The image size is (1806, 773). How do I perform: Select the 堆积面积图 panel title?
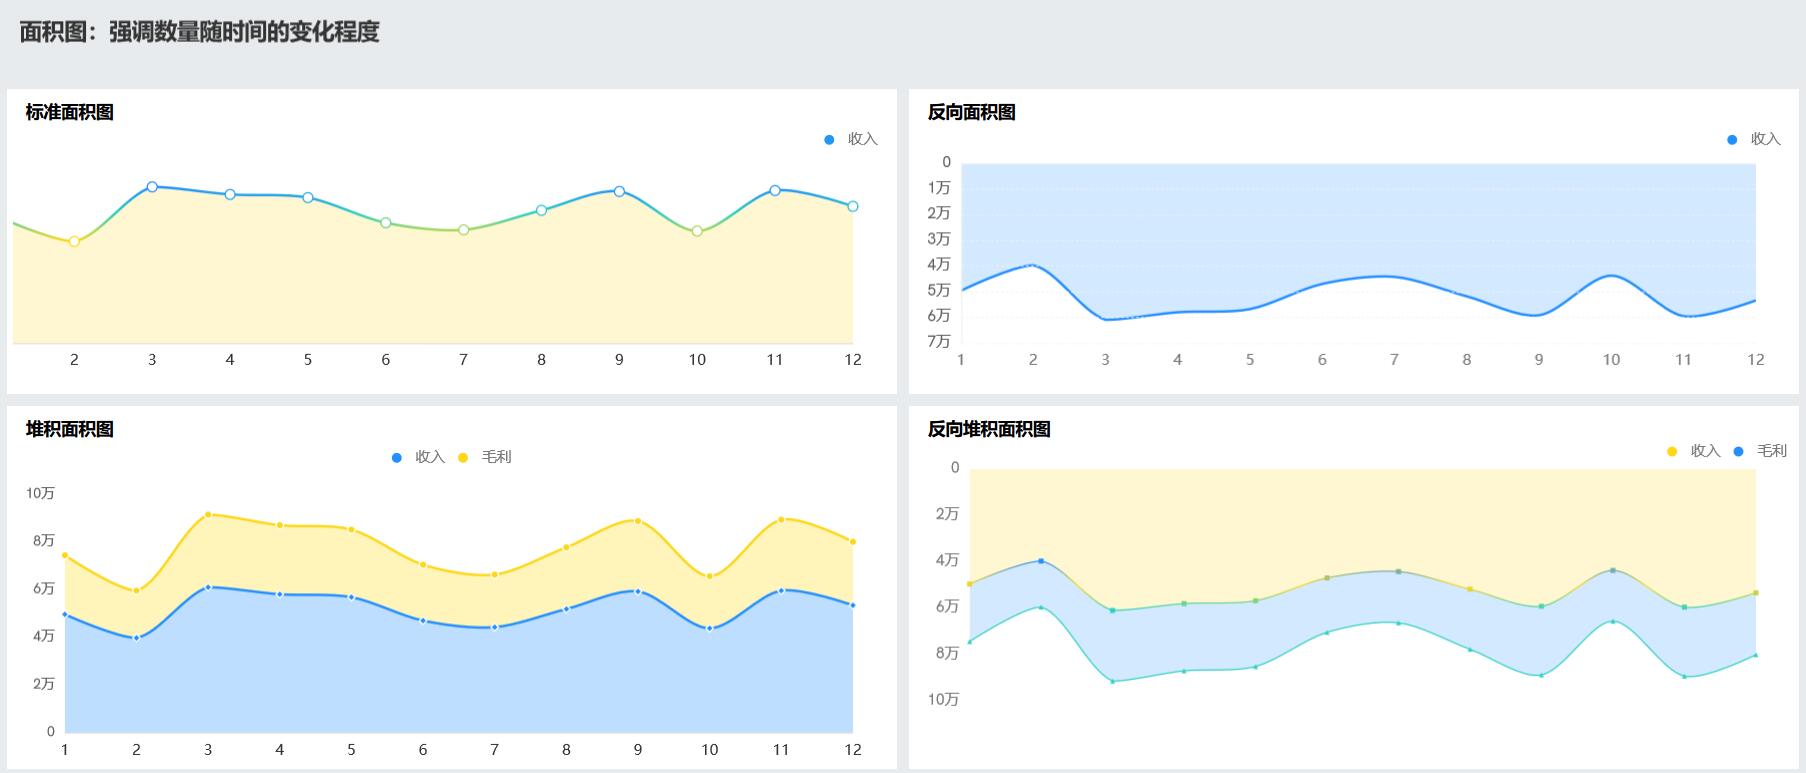pyautogui.click(x=70, y=430)
